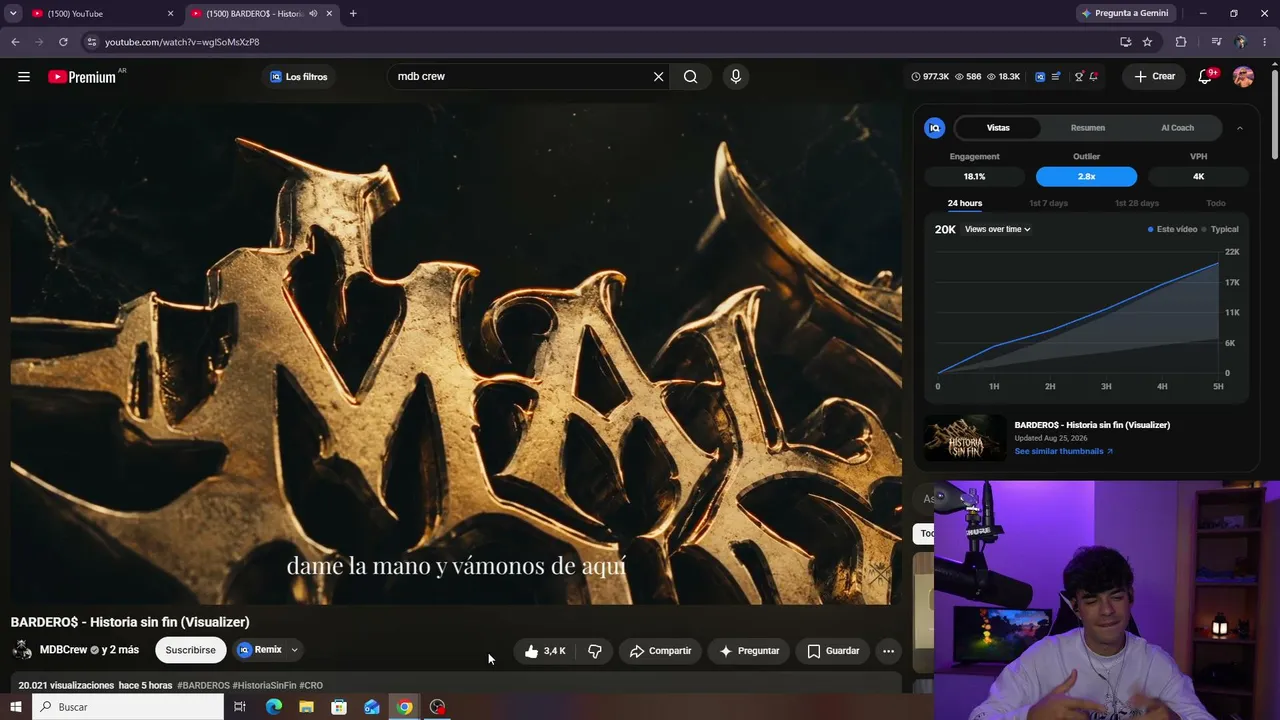Screen dimensions: 1280x720
Task: Open the Windows Start menu
Action: [15, 707]
